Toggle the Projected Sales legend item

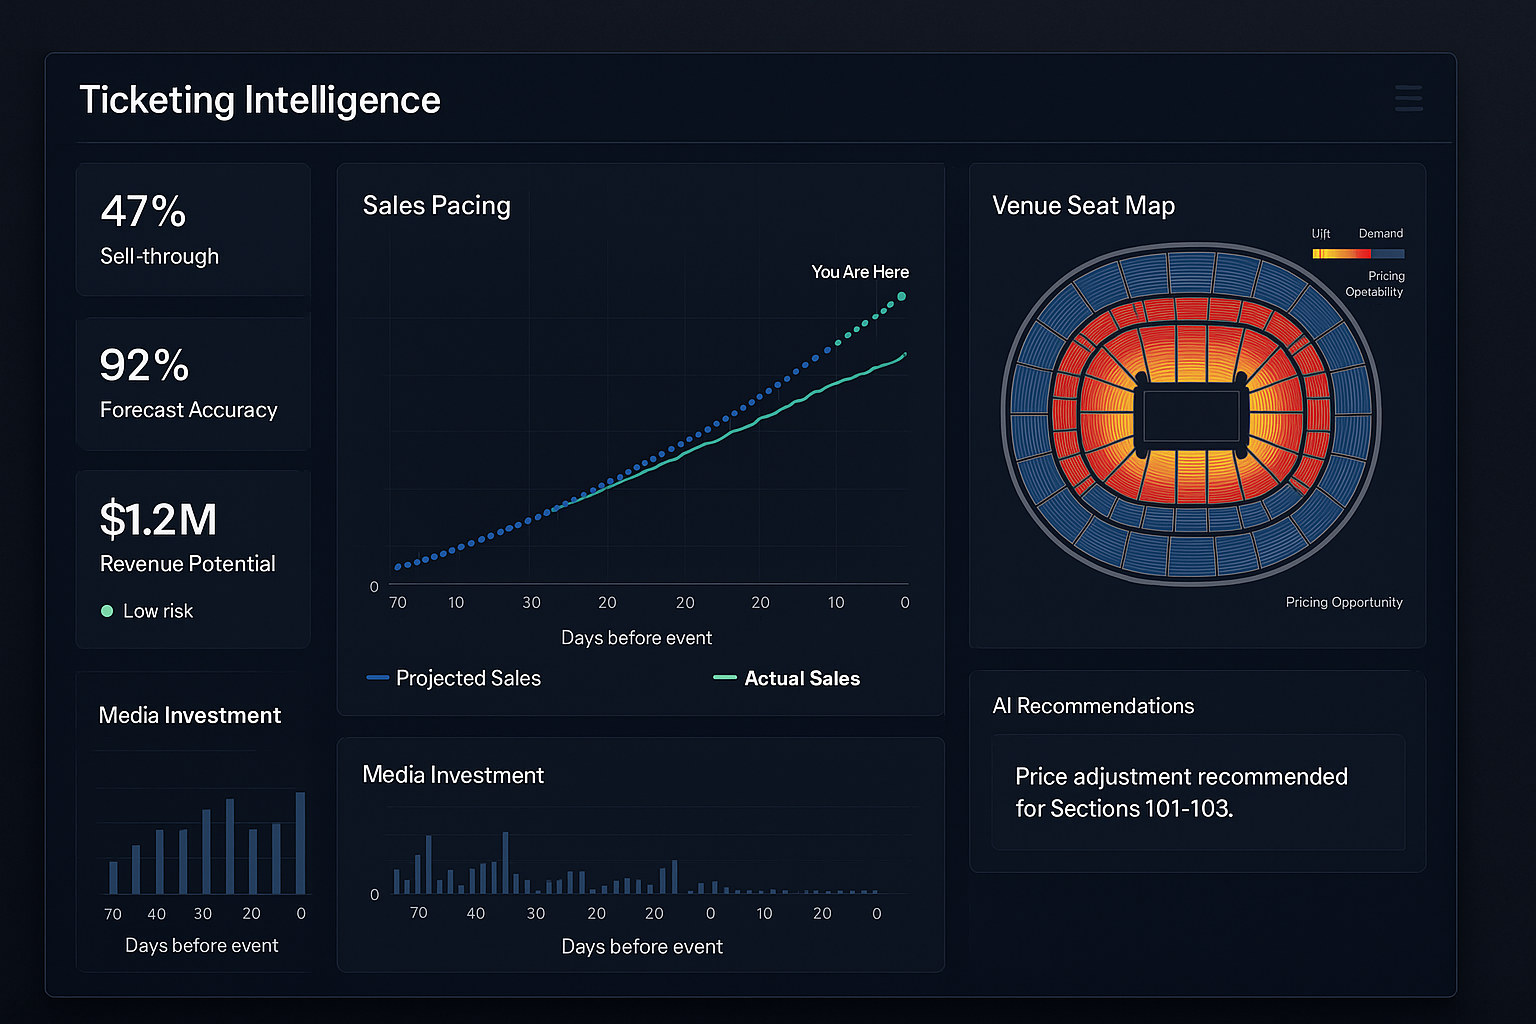(454, 678)
